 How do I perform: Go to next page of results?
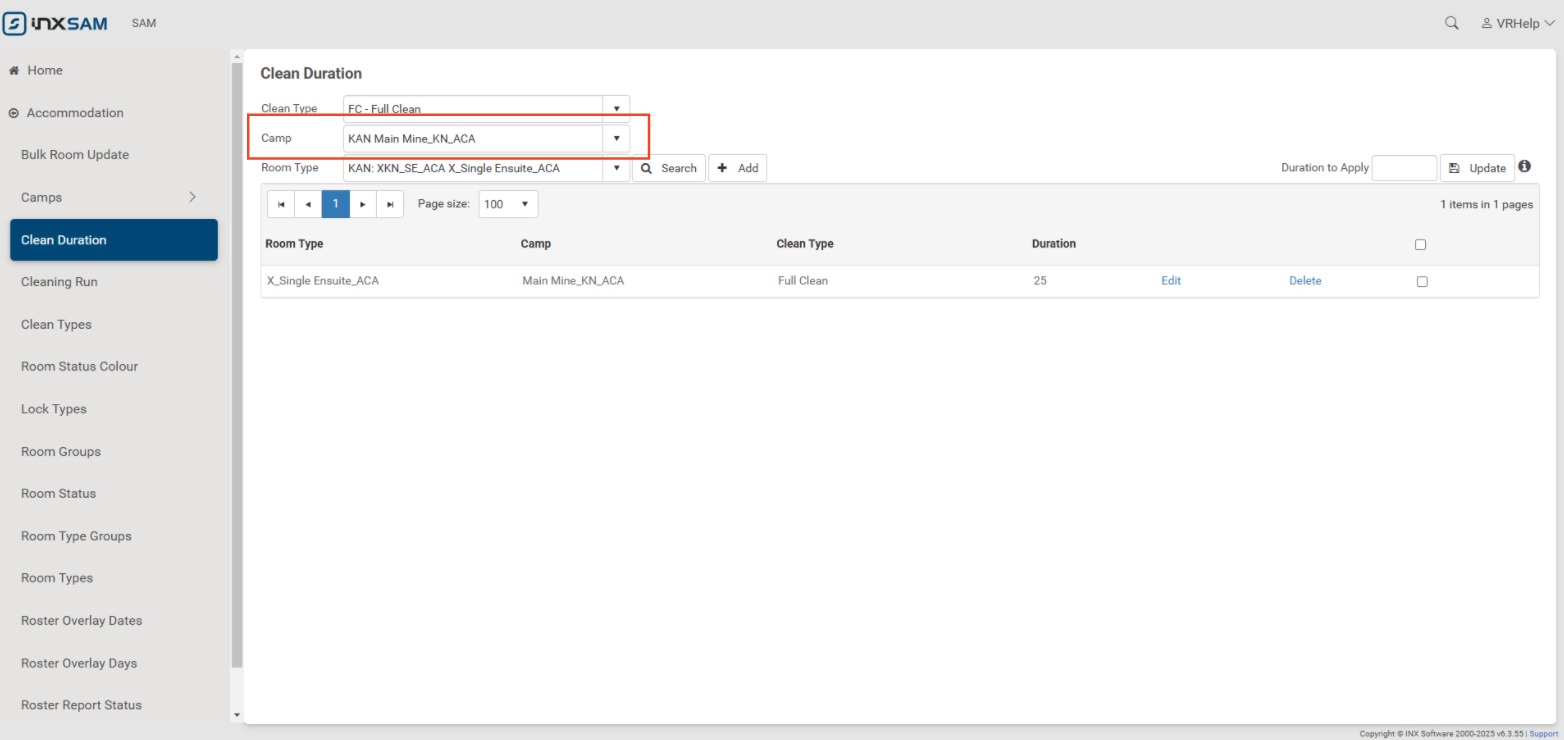pos(363,204)
